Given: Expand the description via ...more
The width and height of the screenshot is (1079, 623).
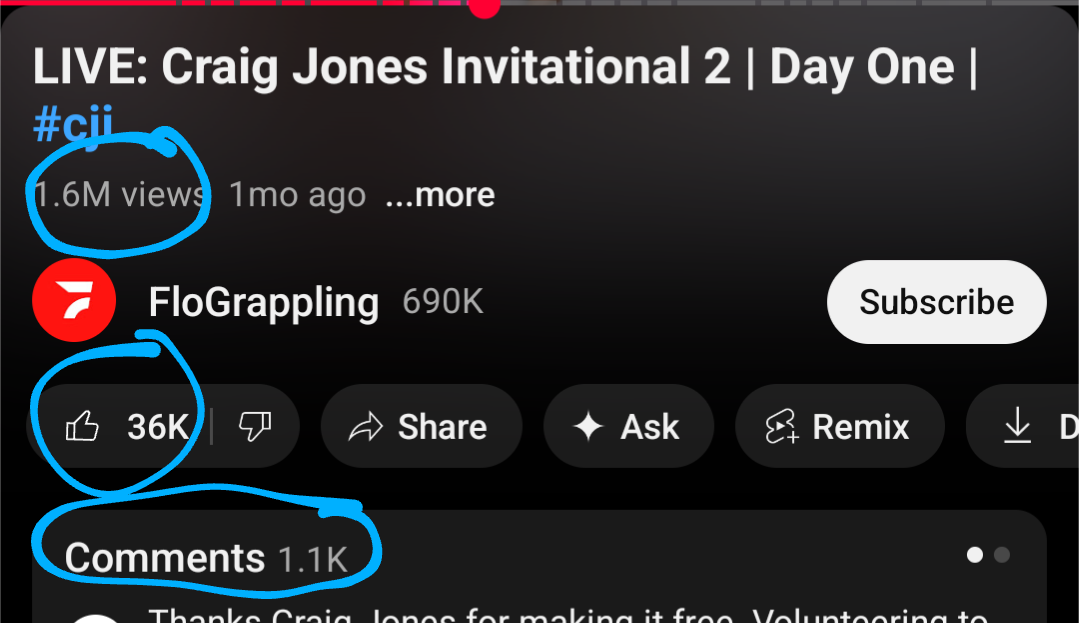Looking at the screenshot, I should point(440,195).
